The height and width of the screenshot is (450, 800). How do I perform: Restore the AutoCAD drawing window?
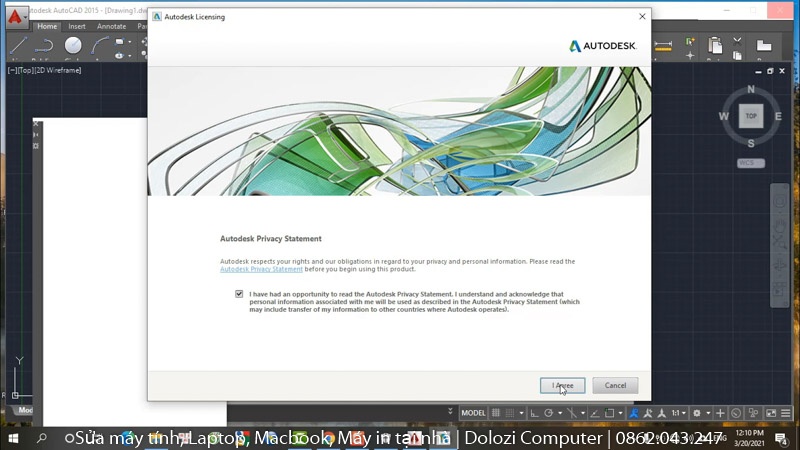tap(770, 71)
